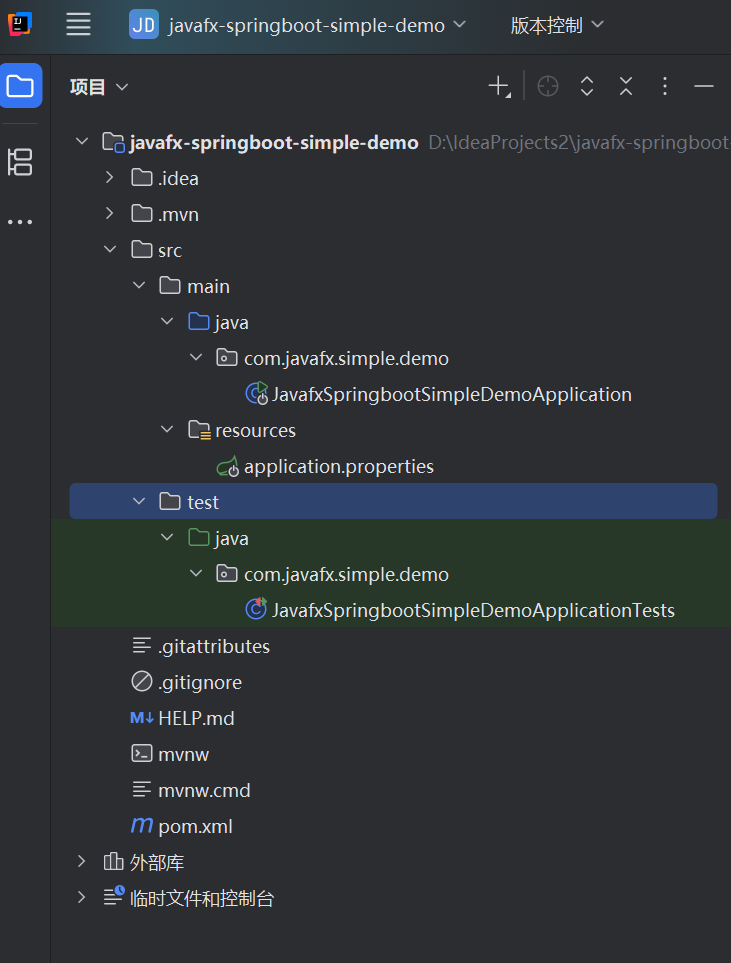This screenshot has height=963, width=731.
Task: Open the main hamburger menu
Action: (x=78, y=25)
